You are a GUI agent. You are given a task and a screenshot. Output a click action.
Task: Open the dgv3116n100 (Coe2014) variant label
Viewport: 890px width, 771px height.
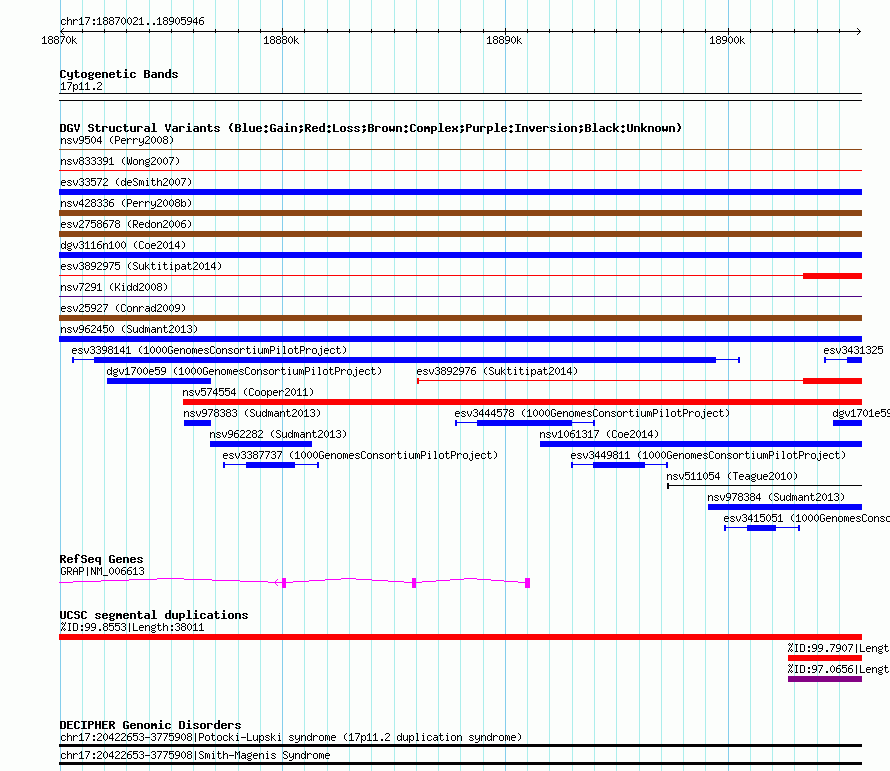click(123, 245)
